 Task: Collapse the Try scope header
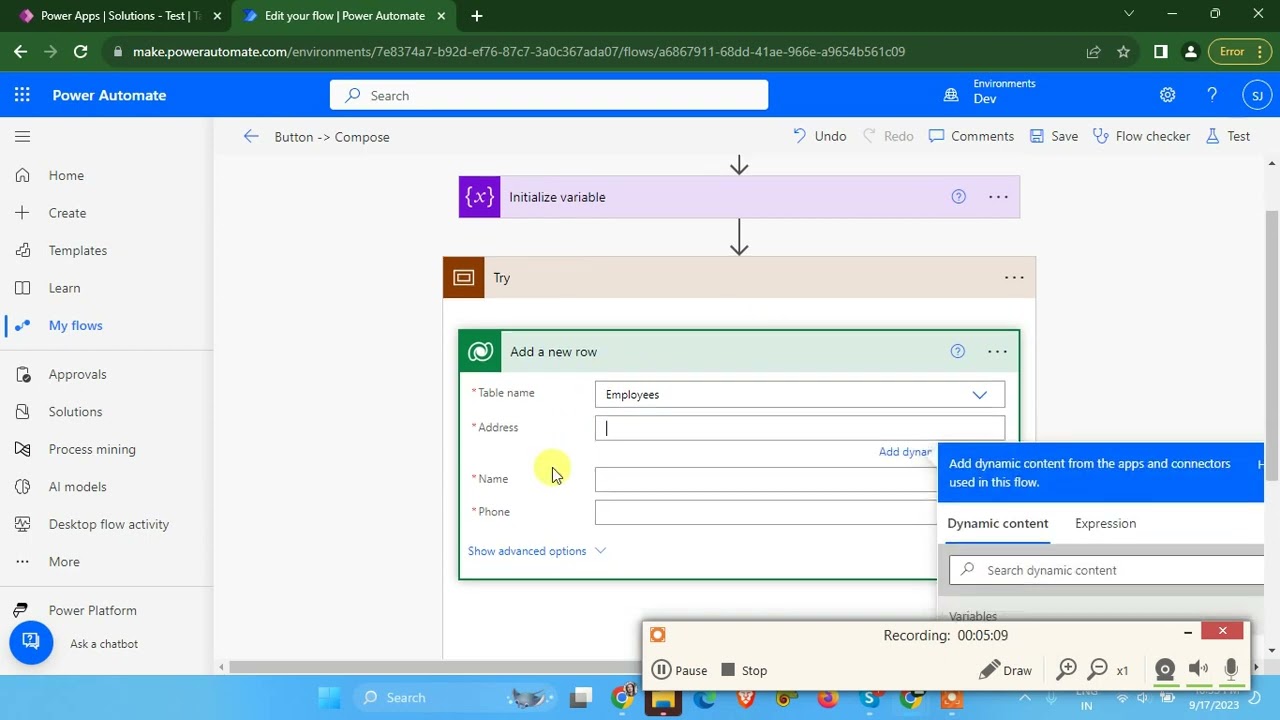pyautogui.click(x=739, y=278)
